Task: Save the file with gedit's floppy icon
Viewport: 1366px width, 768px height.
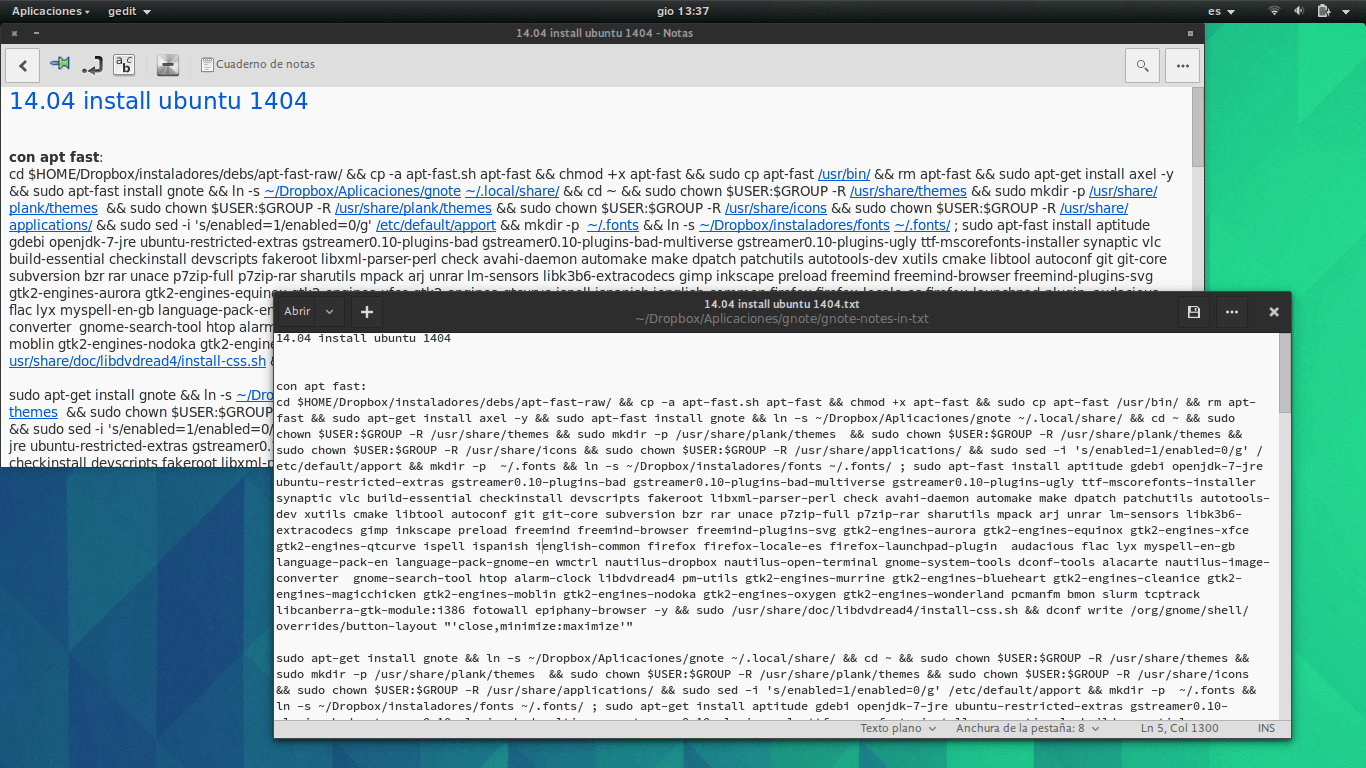Action: 1193,312
